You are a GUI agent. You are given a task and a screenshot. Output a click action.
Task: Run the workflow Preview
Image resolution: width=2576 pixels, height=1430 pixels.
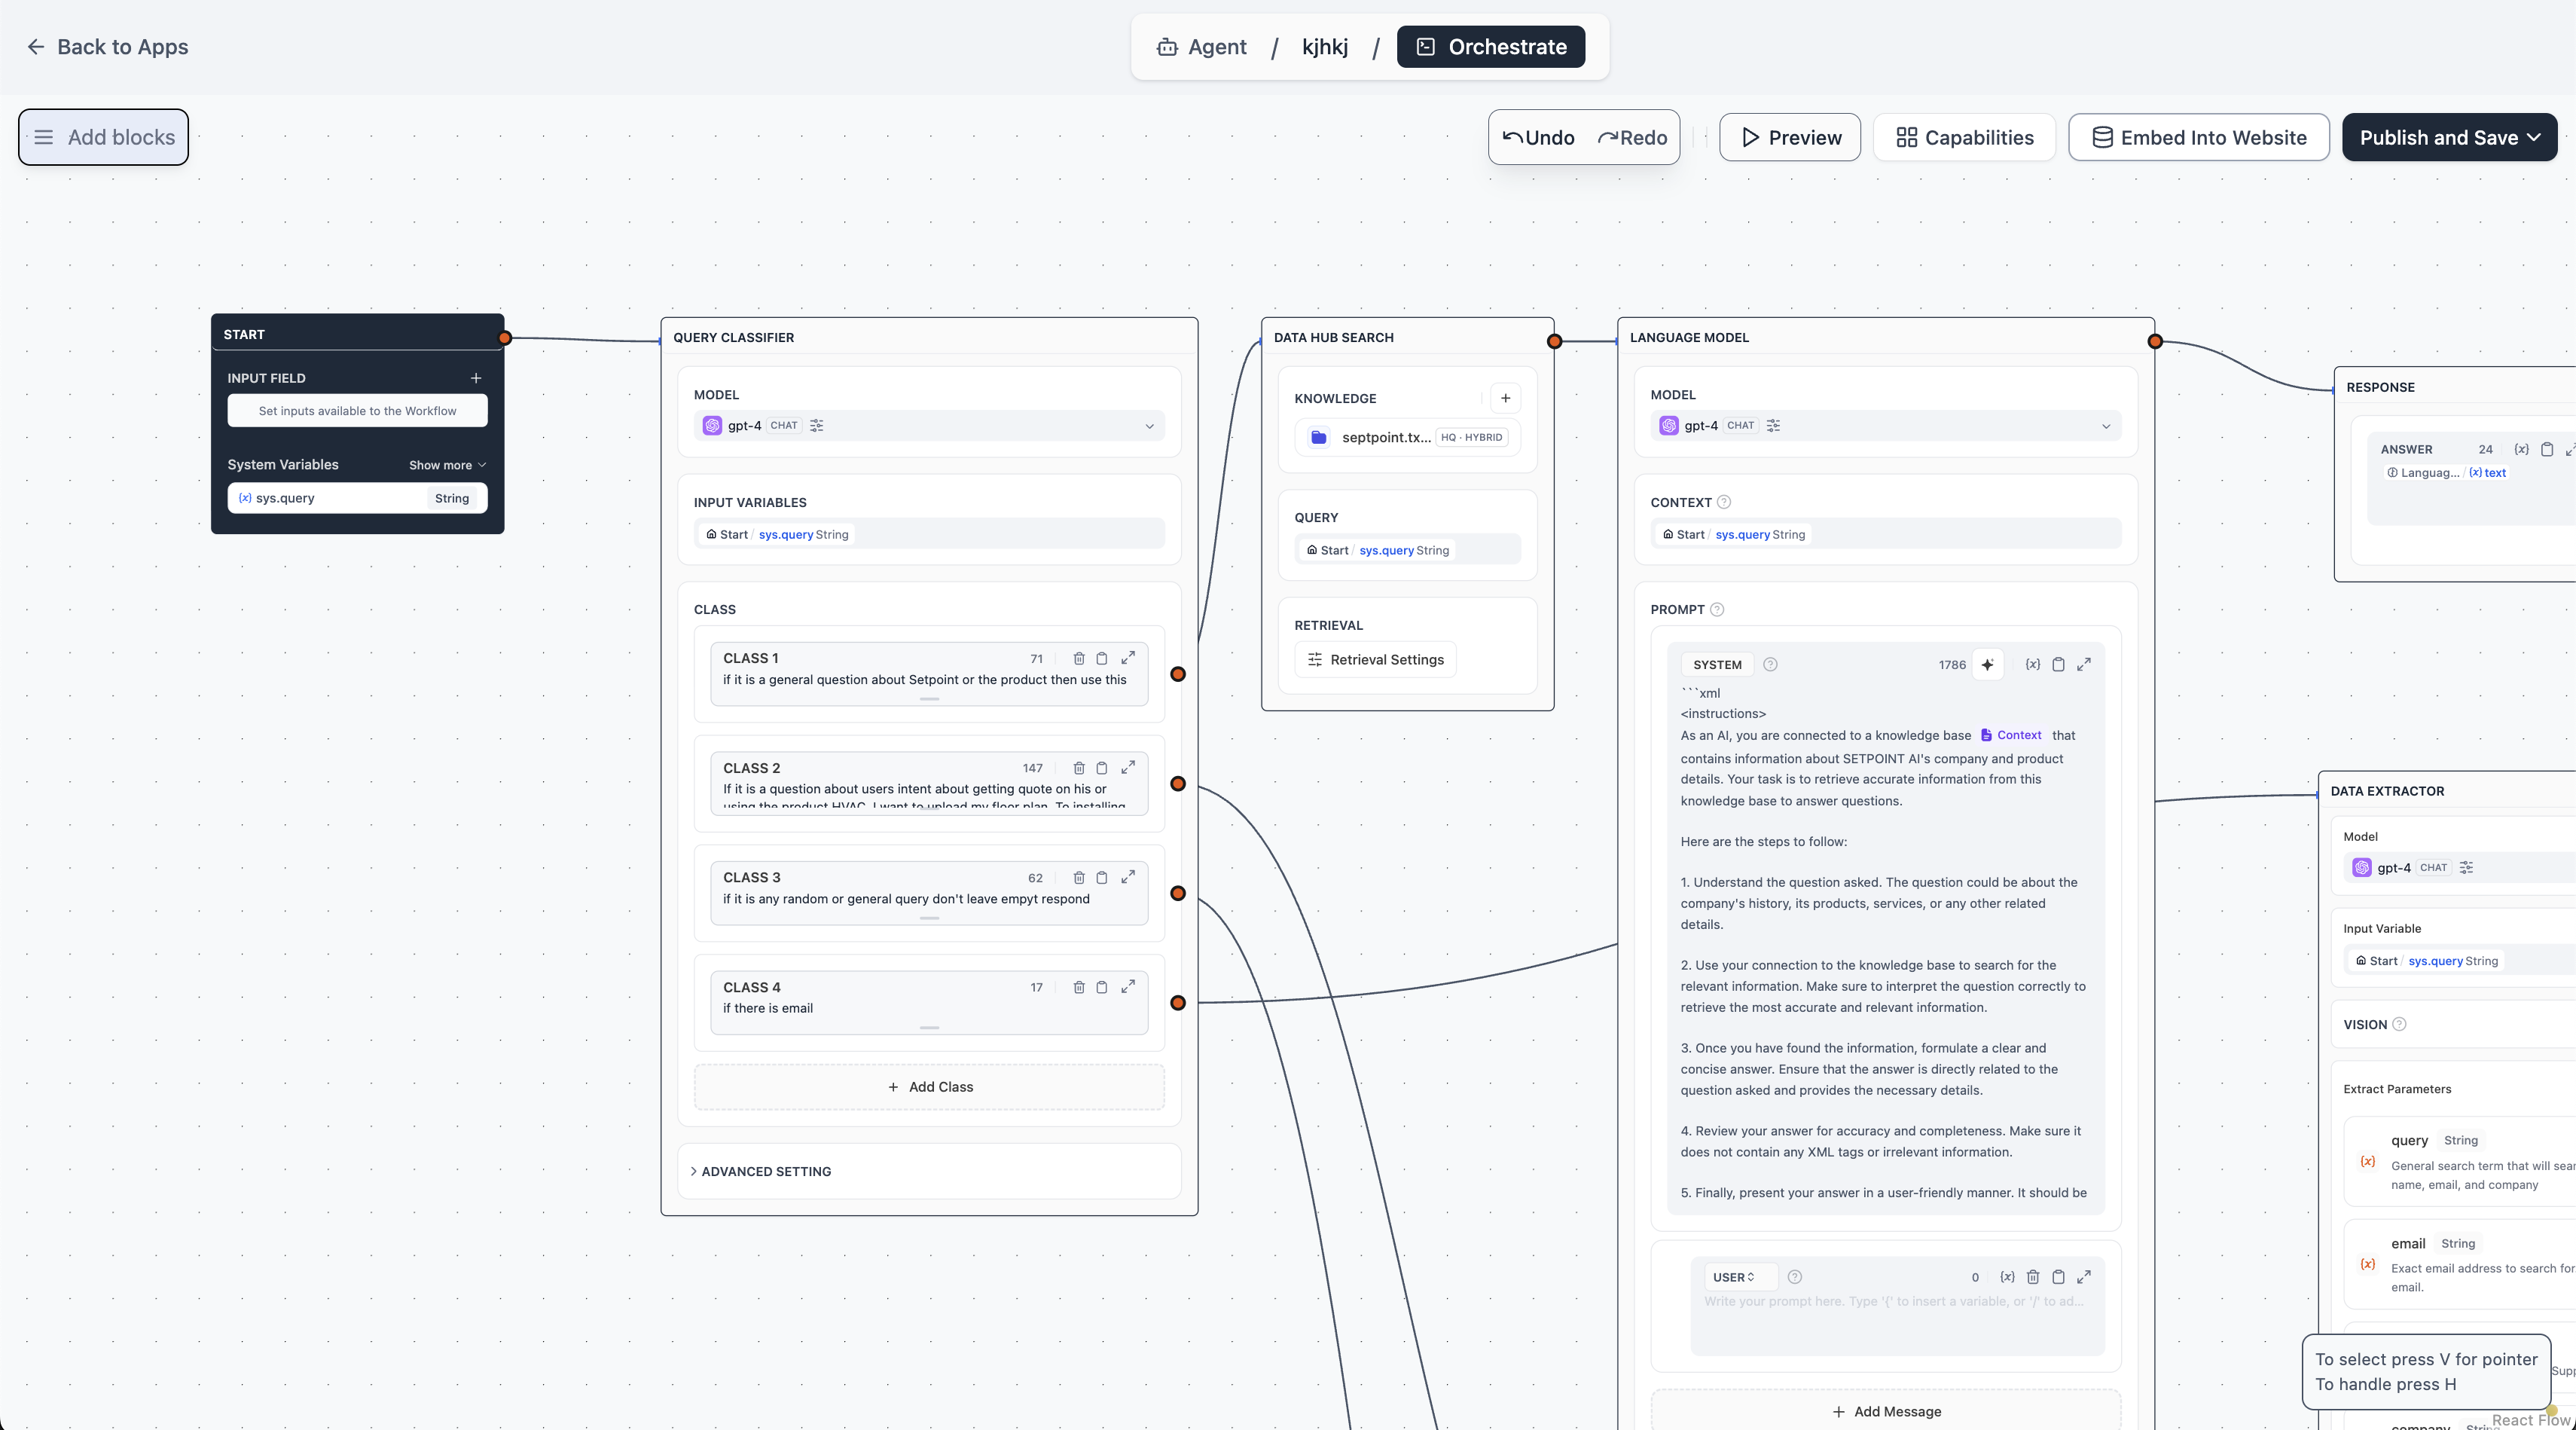(x=1789, y=137)
